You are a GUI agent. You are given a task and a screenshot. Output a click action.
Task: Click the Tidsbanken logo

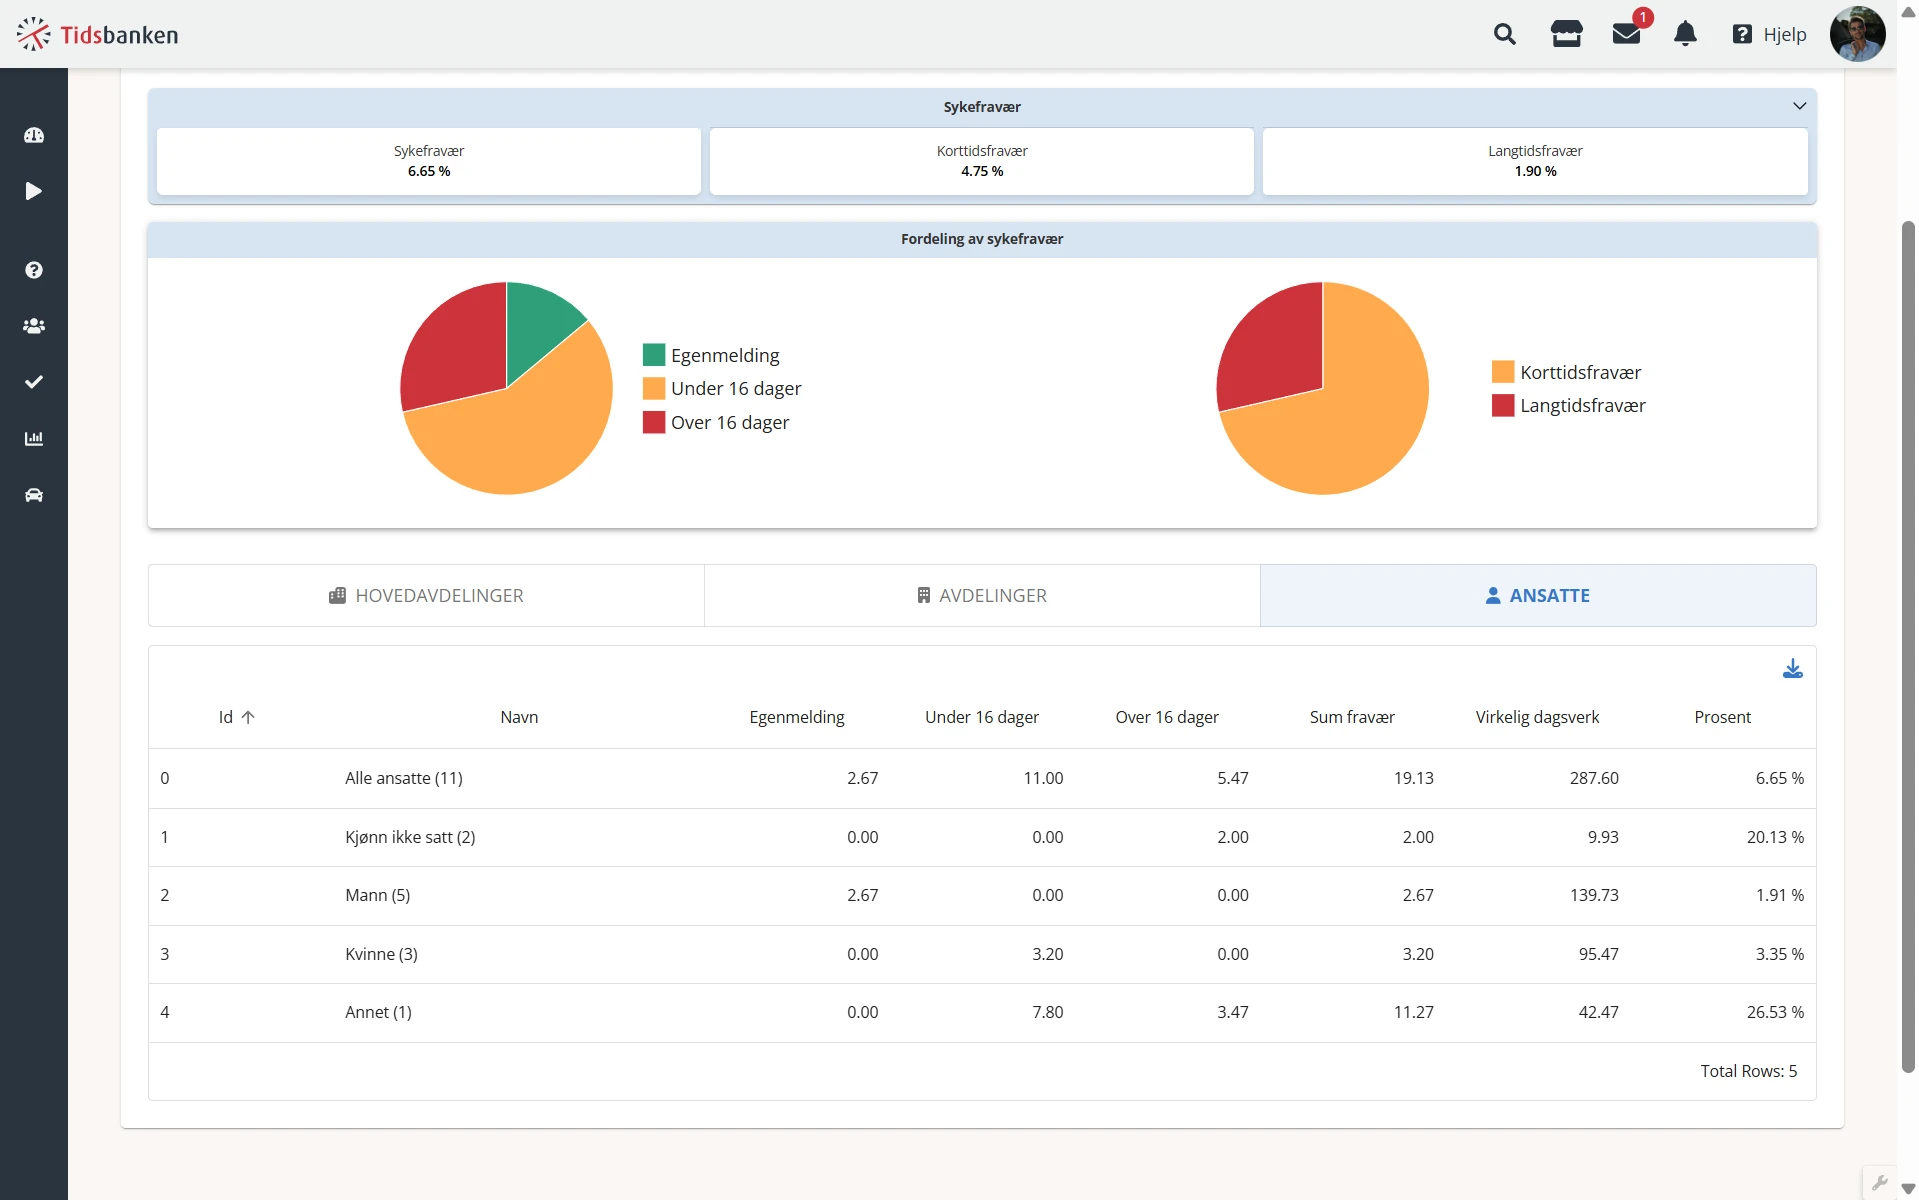(98, 34)
